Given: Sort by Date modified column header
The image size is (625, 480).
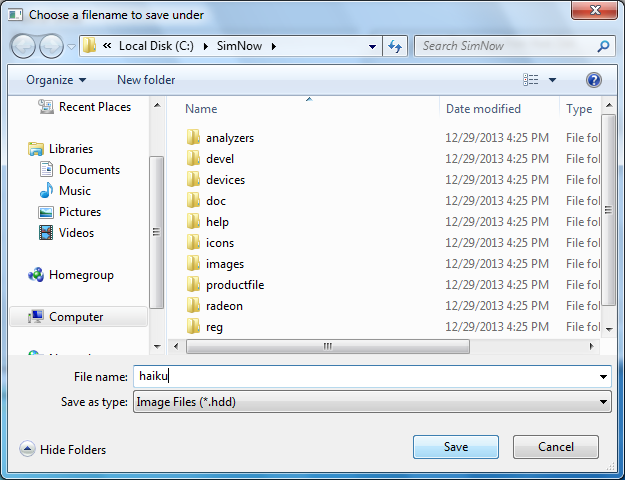Looking at the screenshot, I should [x=483, y=109].
